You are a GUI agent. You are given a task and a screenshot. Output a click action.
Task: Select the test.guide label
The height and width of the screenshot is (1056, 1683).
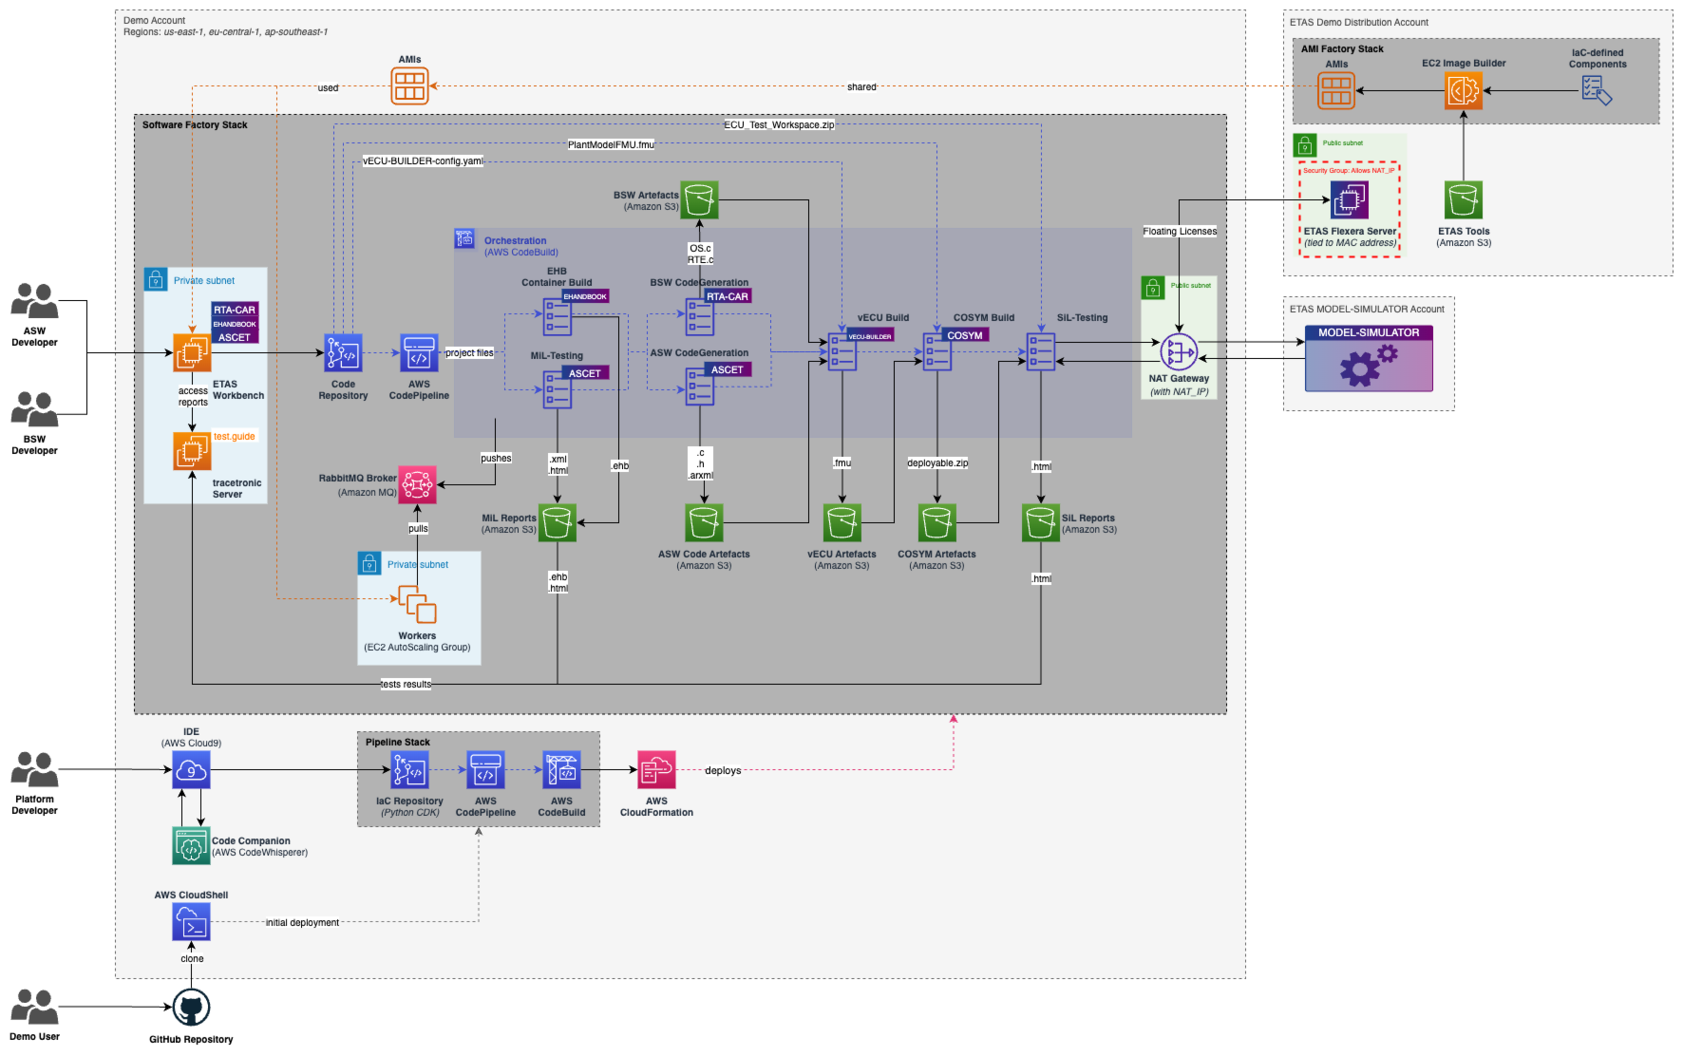click(234, 436)
